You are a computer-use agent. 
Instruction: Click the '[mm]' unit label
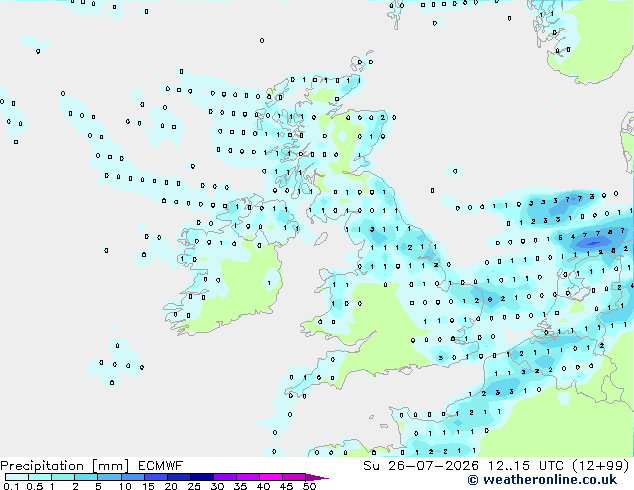(x=111, y=466)
